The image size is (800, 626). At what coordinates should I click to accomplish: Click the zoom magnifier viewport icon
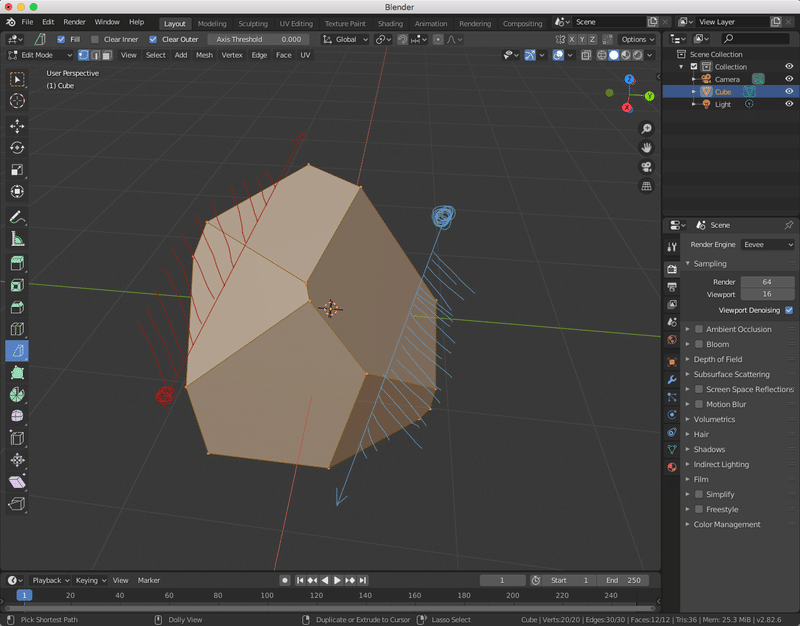click(x=647, y=129)
